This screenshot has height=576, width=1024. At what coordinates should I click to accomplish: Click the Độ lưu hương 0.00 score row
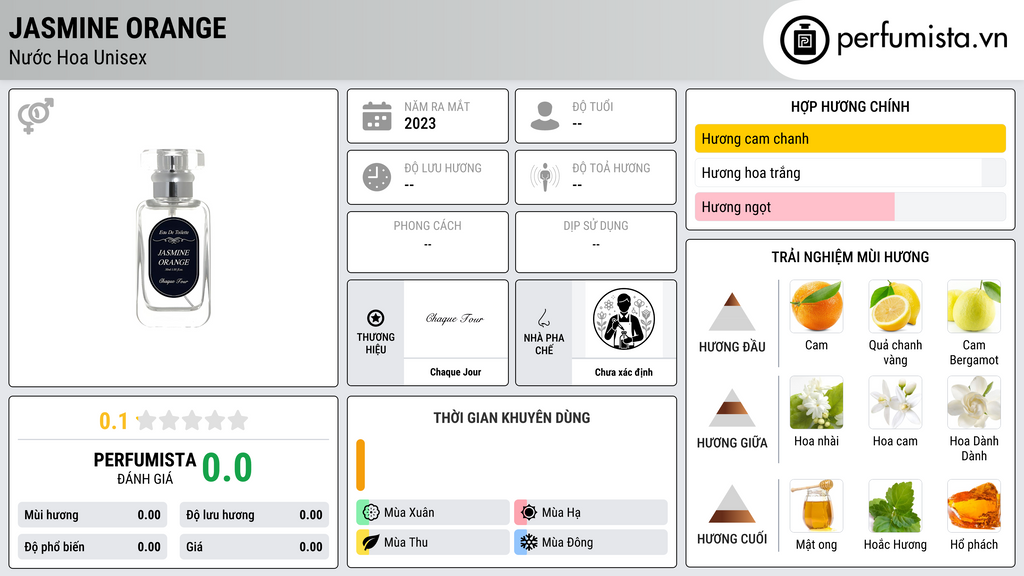[x=254, y=515]
